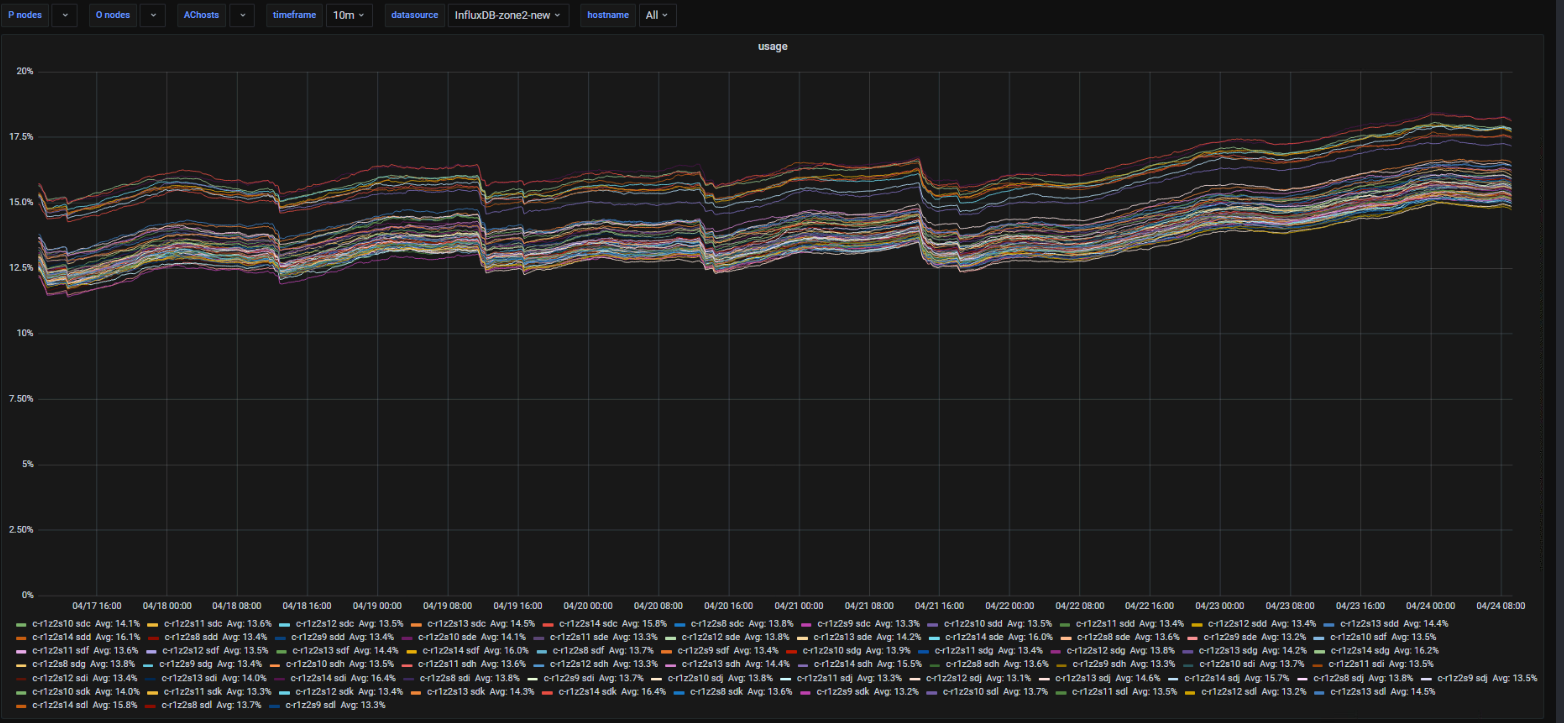Click orange line icon beside c-r1z2s14 sdl

pyautogui.click(x=22, y=705)
